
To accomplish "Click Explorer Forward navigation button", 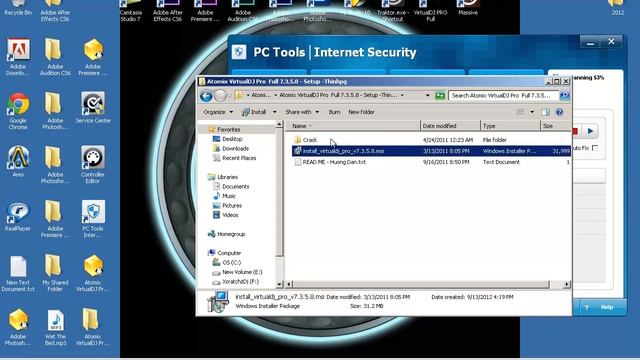I will (x=220, y=96).
